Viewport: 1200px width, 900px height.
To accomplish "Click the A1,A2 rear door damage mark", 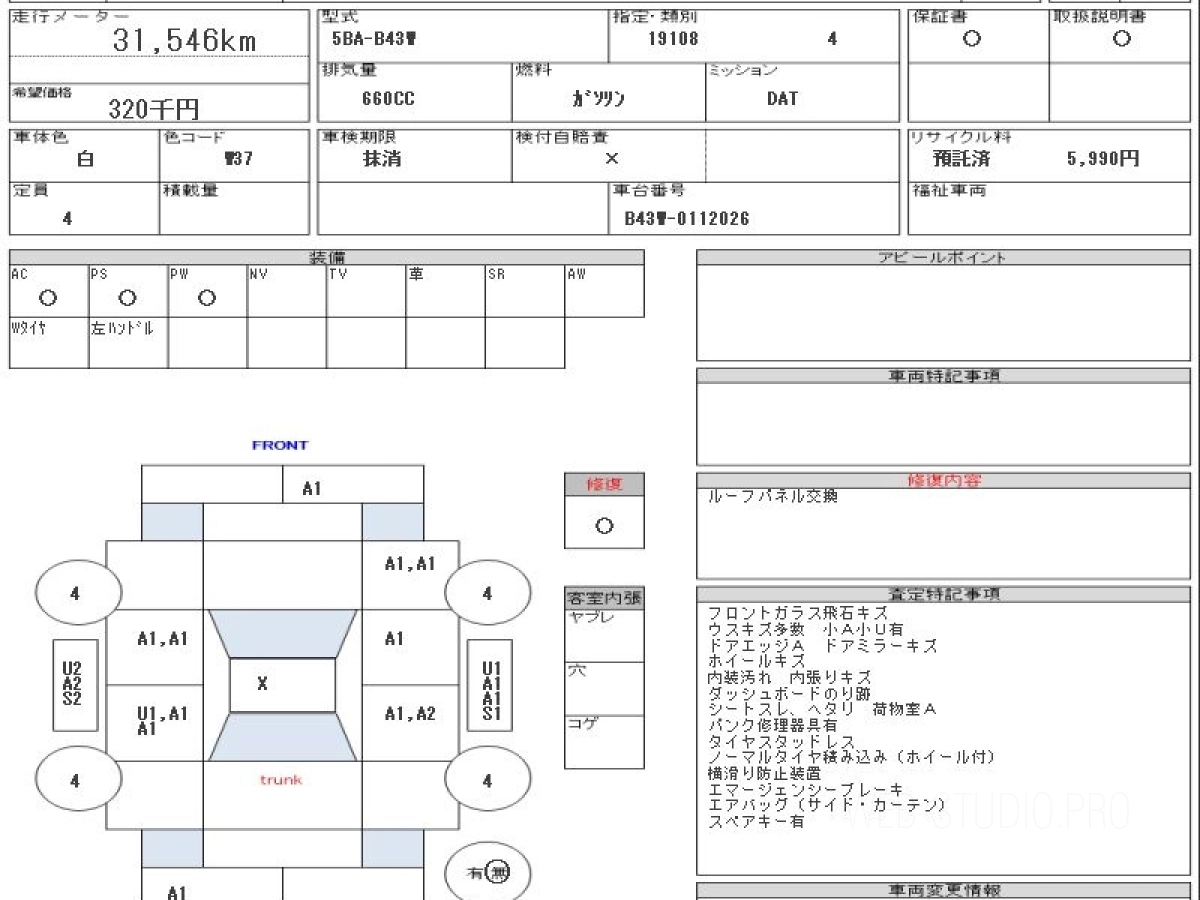I will pos(411,714).
